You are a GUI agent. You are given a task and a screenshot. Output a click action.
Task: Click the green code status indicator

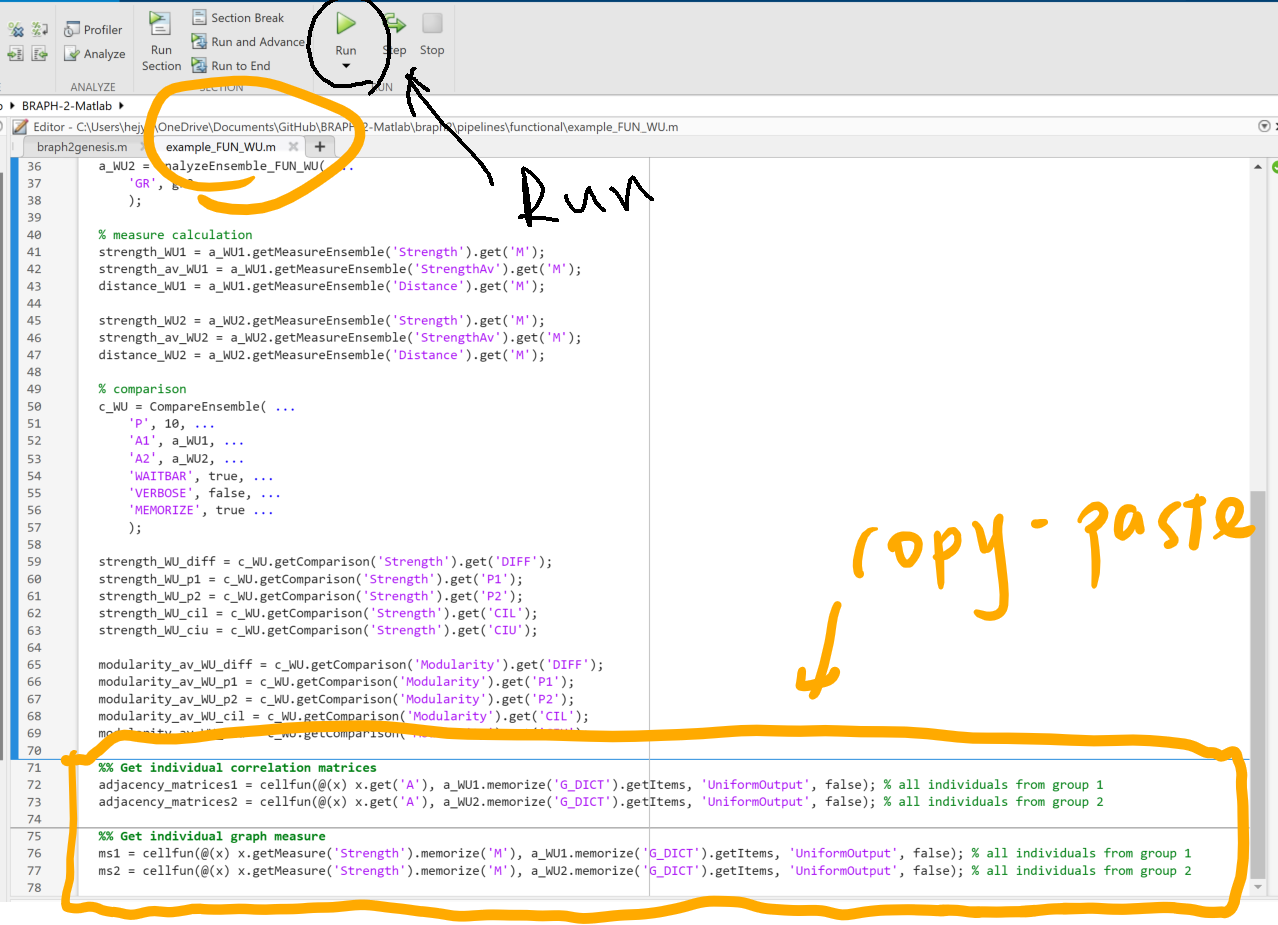point(1271,167)
